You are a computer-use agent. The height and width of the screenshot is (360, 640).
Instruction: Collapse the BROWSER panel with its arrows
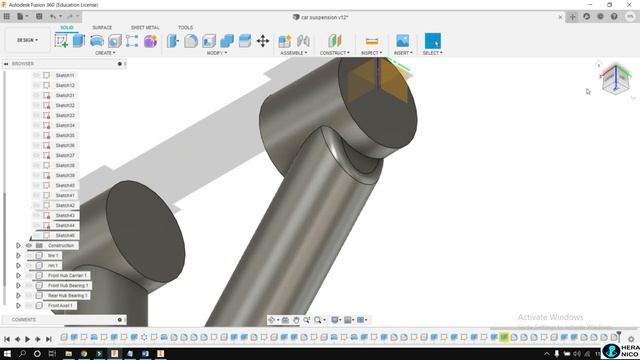click(x=6, y=64)
